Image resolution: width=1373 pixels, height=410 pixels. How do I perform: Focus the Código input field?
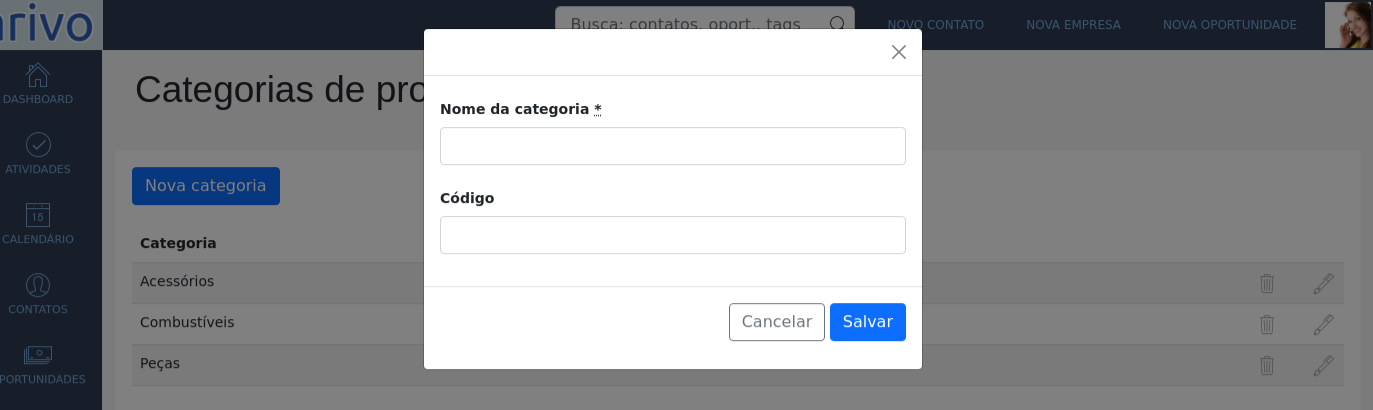[x=673, y=235]
